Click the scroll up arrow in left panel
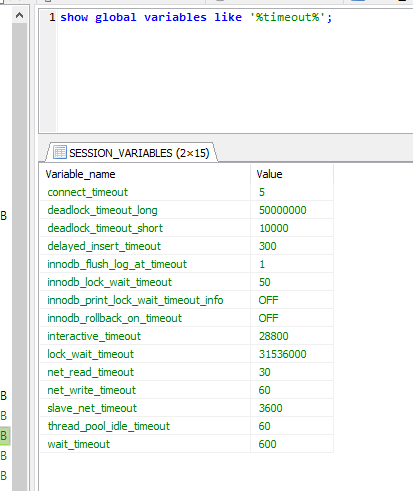This screenshot has height=491, width=413. [x=19, y=15]
